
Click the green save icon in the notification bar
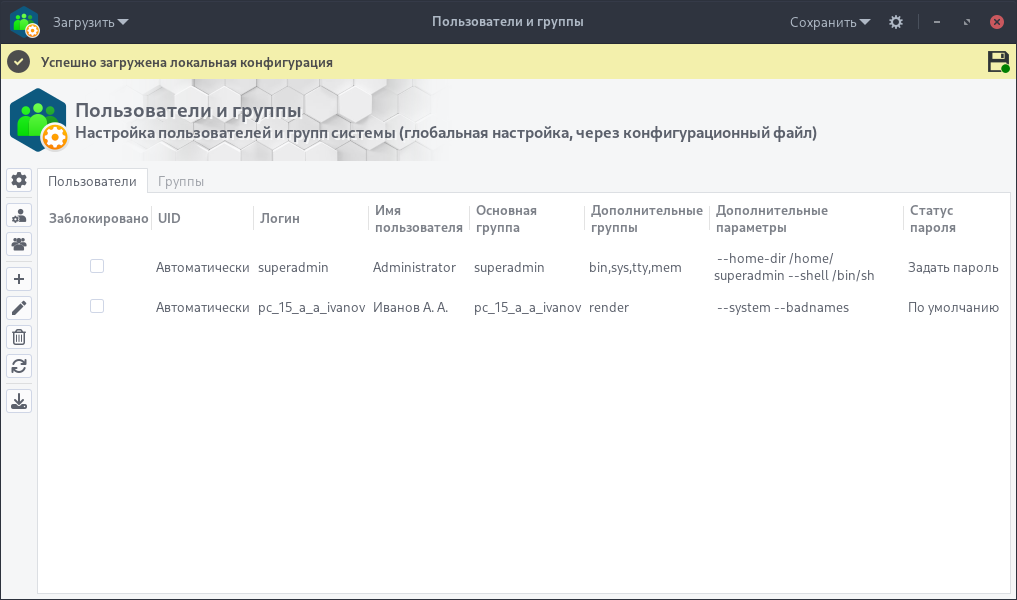point(997,61)
